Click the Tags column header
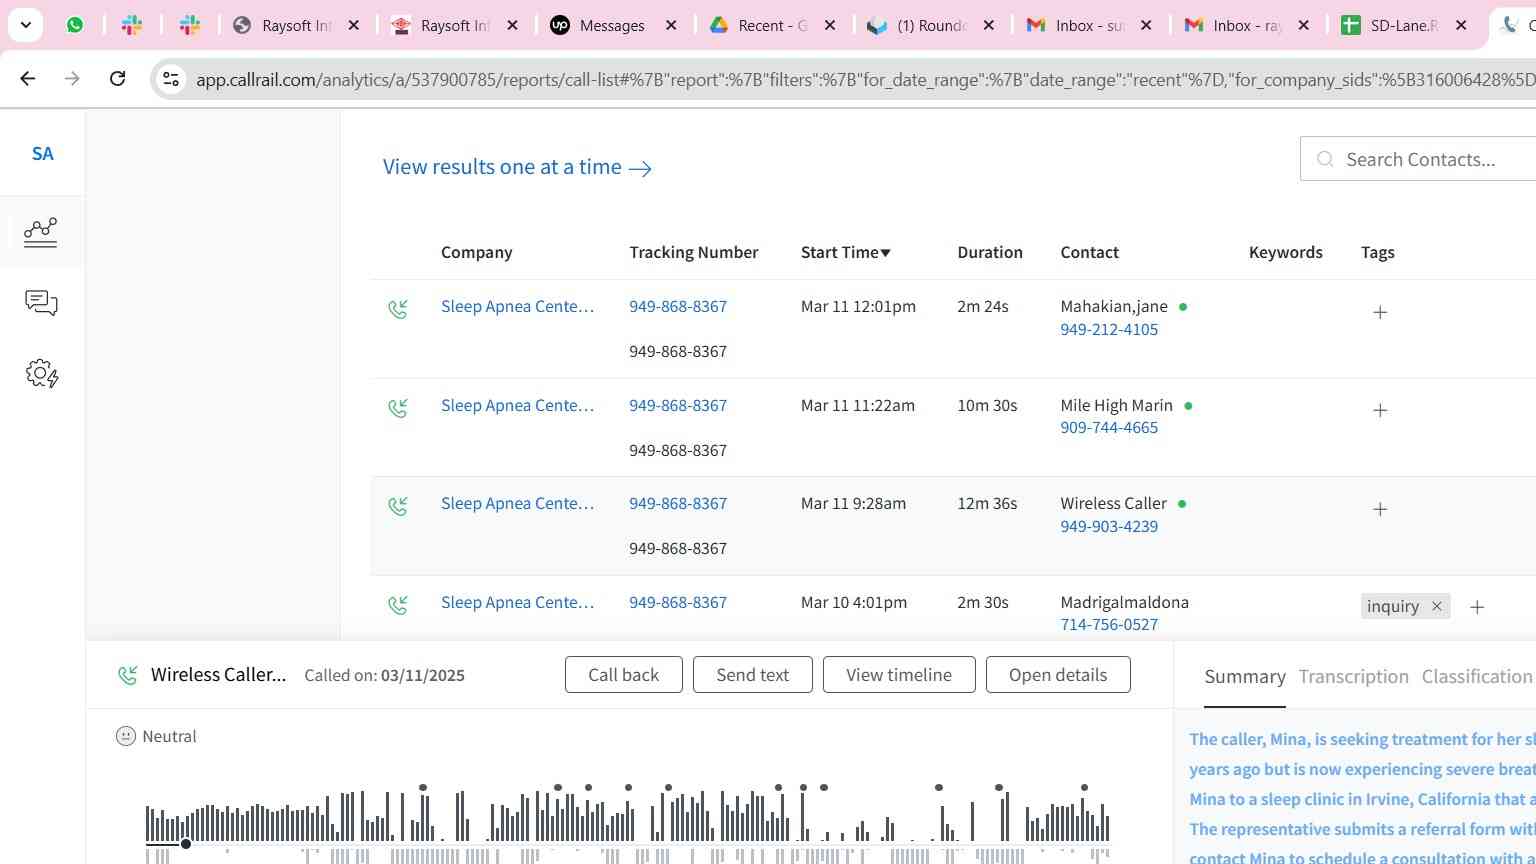 pyautogui.click(x=1378, y=252)
